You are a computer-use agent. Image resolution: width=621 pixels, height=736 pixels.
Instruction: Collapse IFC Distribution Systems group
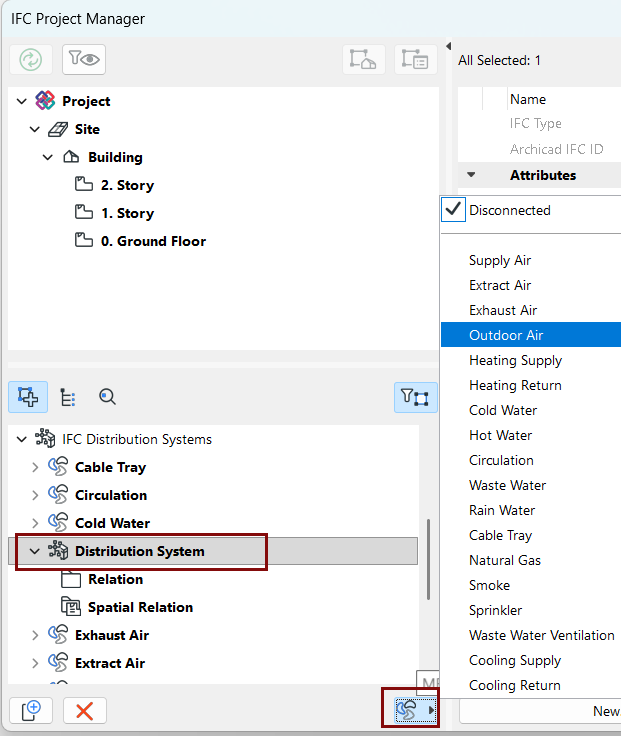click(x=22, y=439)
